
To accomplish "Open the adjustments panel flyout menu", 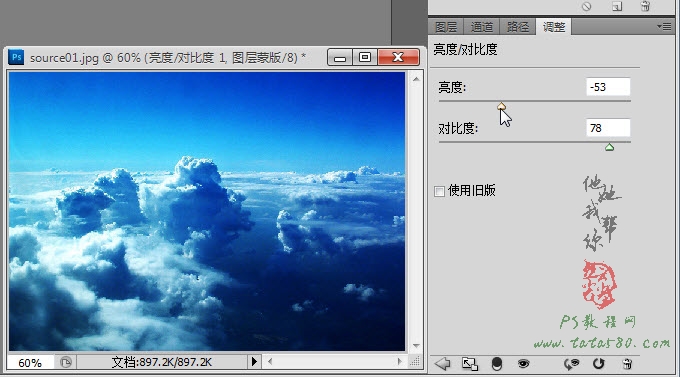I will click(664, 27).
